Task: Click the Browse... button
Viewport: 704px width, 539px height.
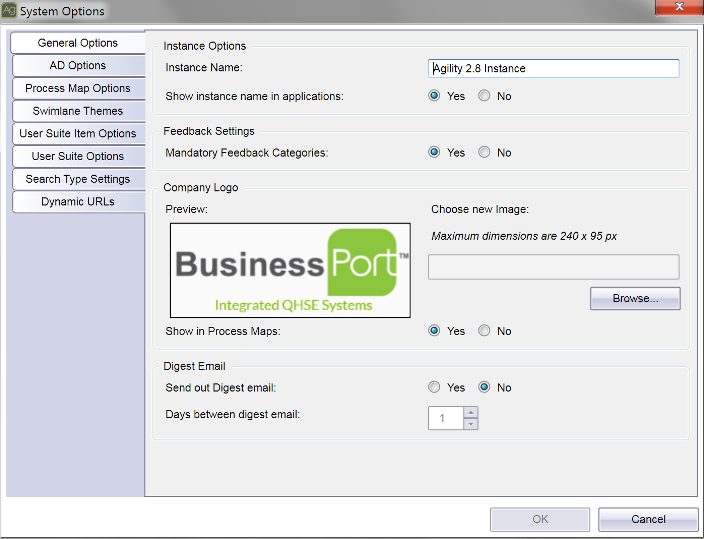Action: 635,298
